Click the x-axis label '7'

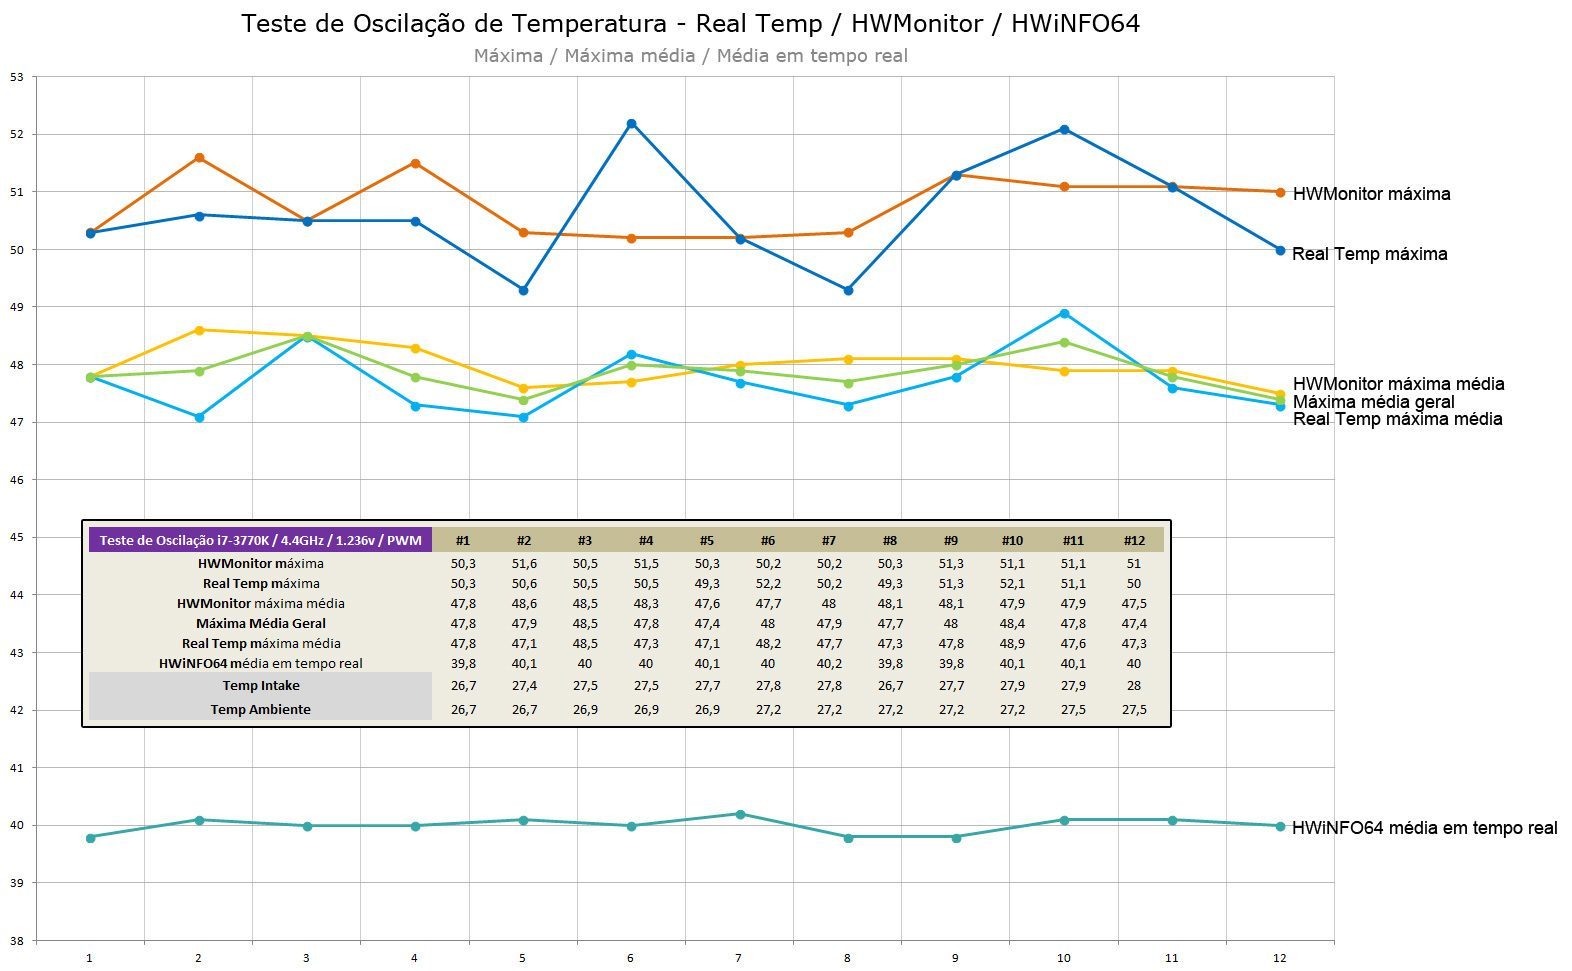tap(739, 958)
